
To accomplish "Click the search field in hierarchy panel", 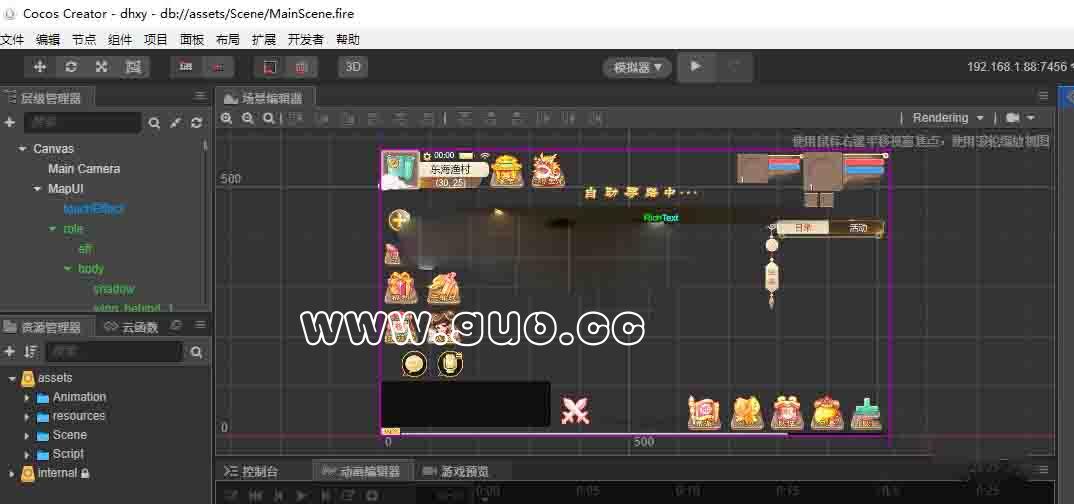I will (82, 123).
